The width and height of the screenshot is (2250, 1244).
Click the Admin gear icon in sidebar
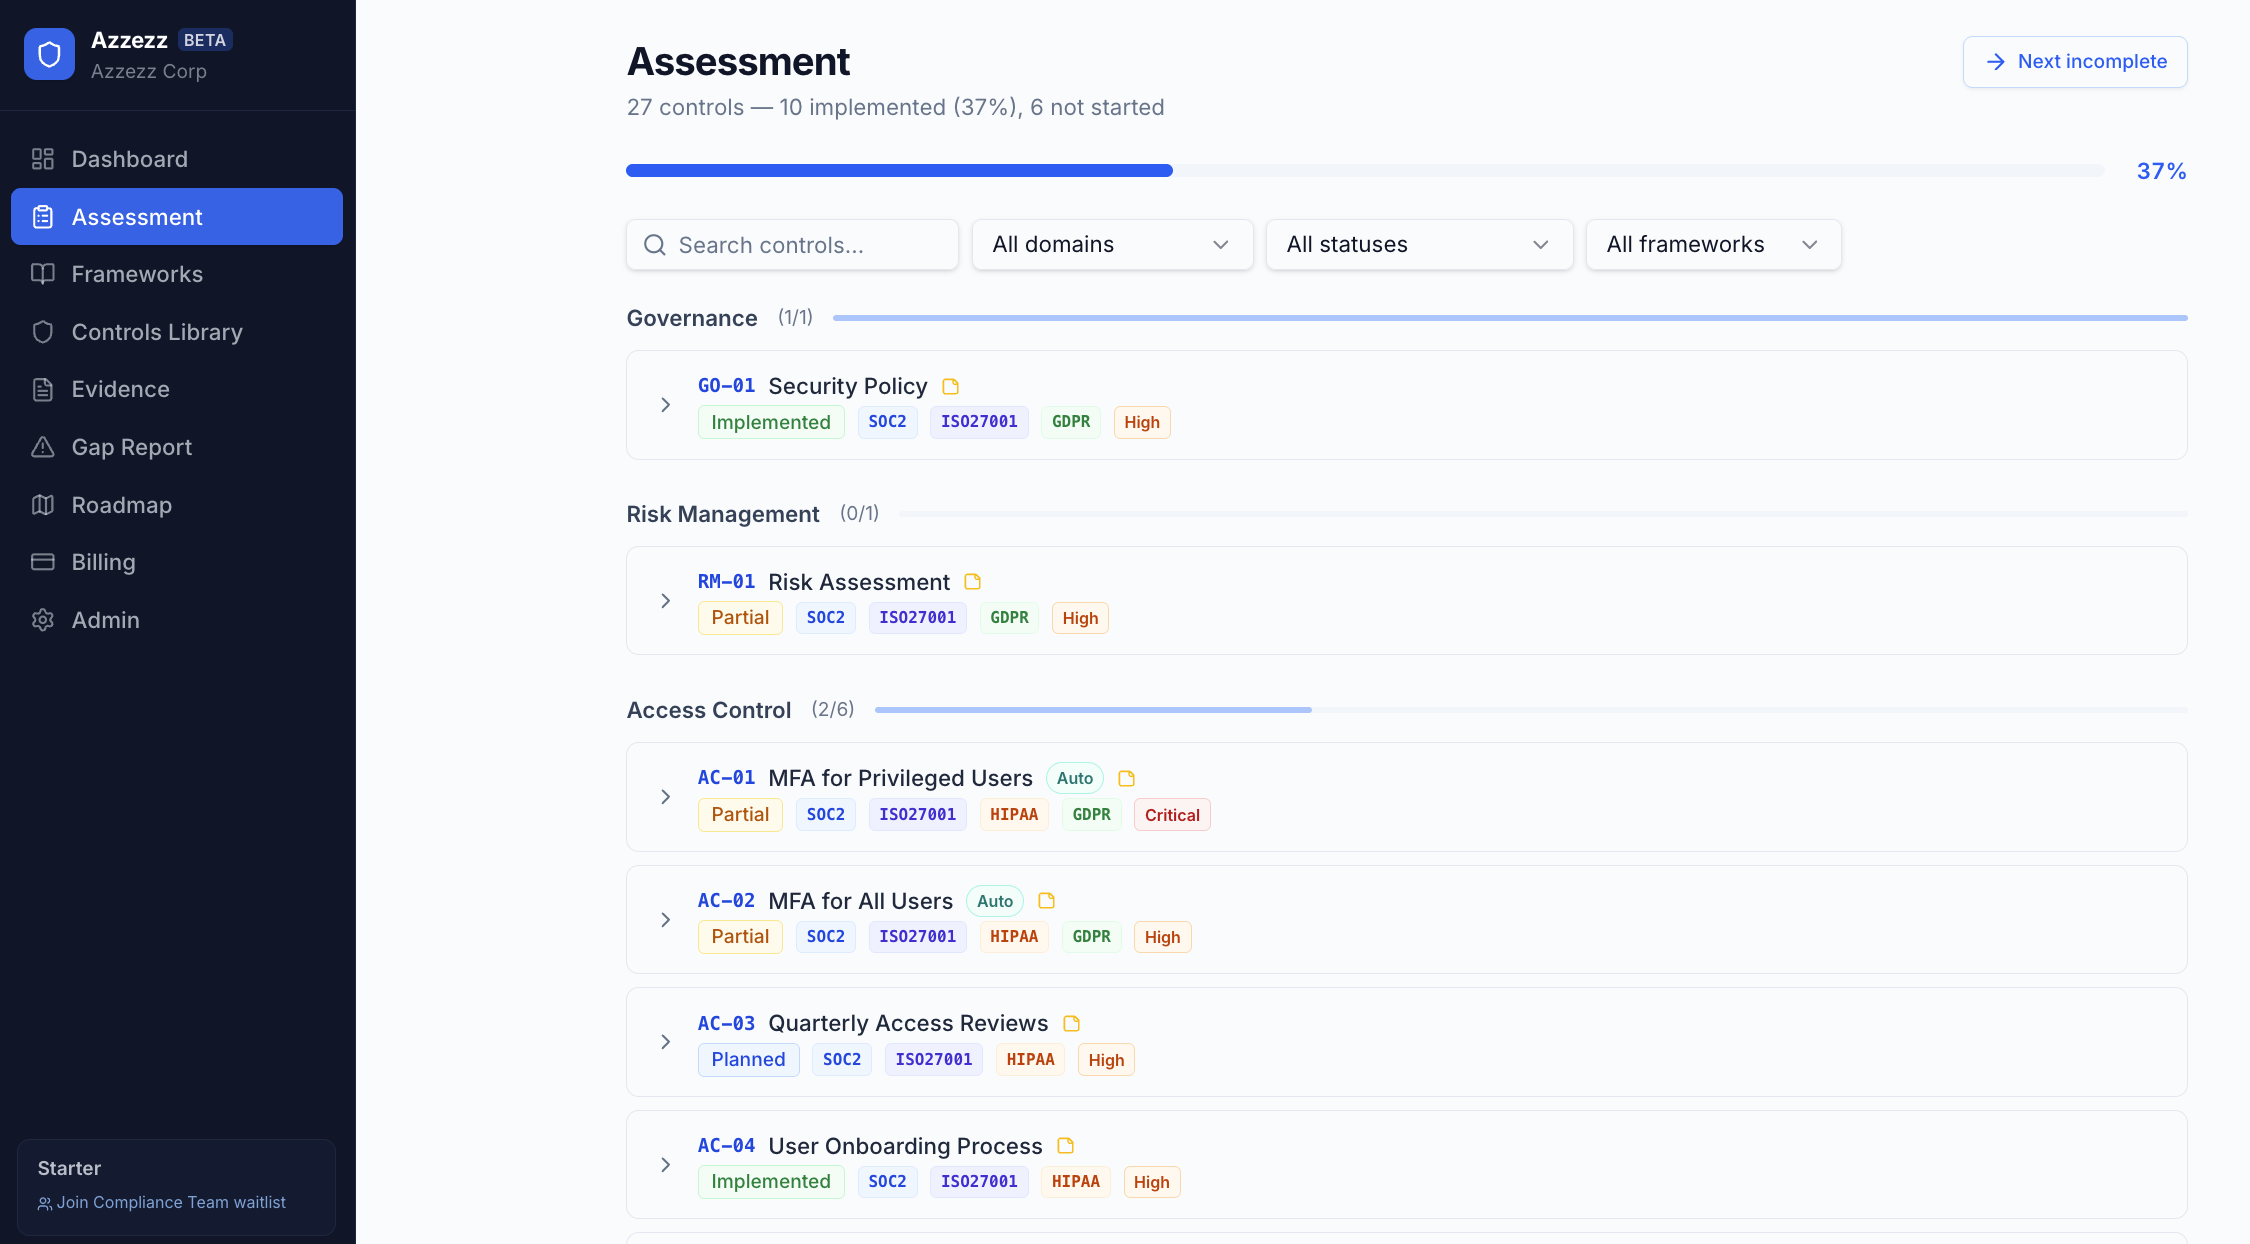(43, 620)
